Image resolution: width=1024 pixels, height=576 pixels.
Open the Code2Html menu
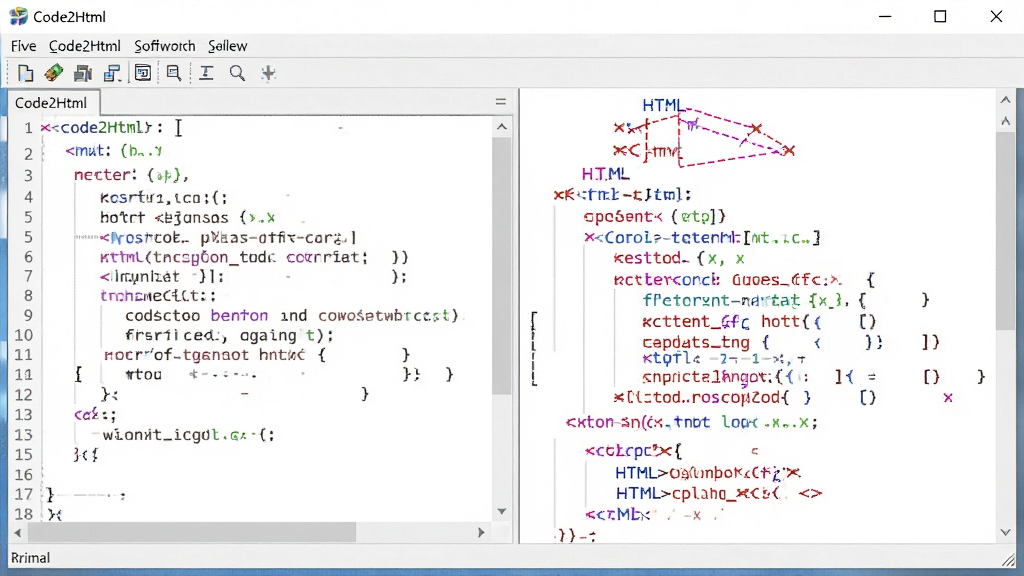pyautogui.click(x=85, y=46)
